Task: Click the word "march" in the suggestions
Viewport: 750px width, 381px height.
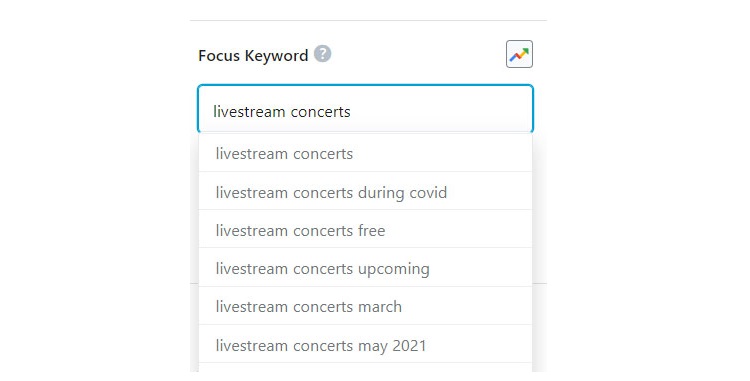Action: [380, 306]
